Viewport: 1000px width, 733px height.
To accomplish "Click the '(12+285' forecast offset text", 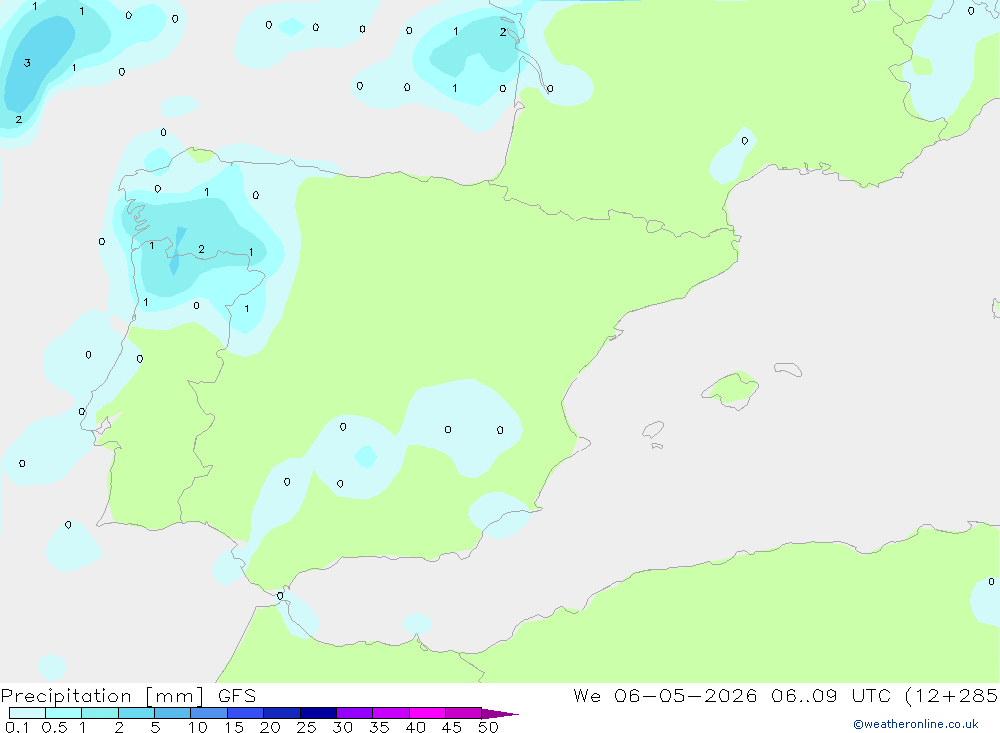I will coord(952,695).
